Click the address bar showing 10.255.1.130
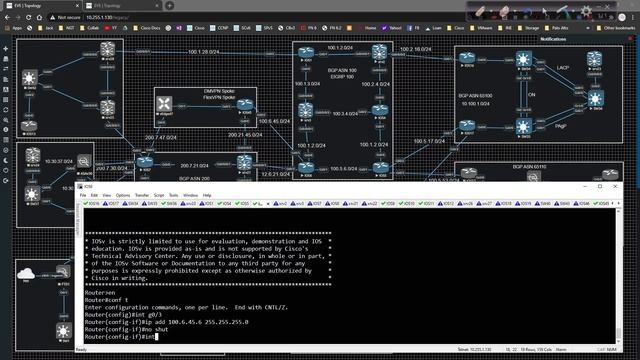 coord(108,18)
